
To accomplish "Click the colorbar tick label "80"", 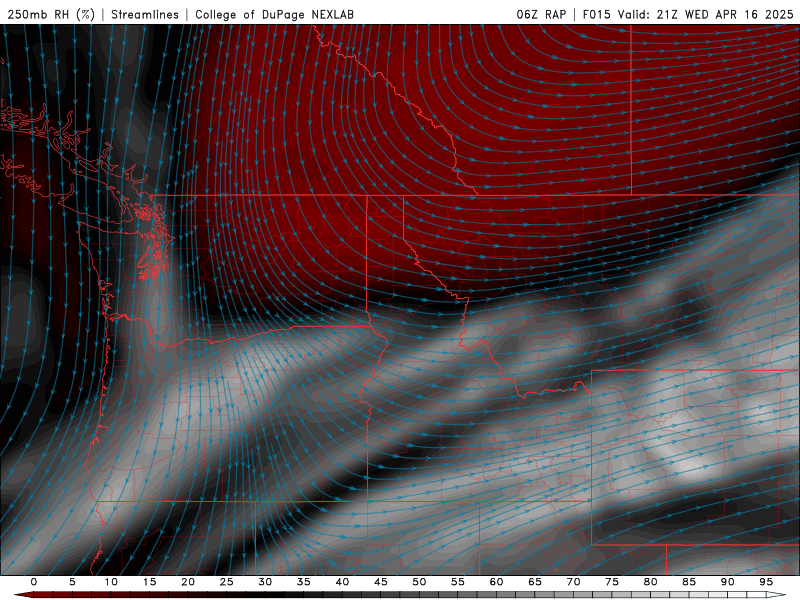I will (x=651, y=582).
